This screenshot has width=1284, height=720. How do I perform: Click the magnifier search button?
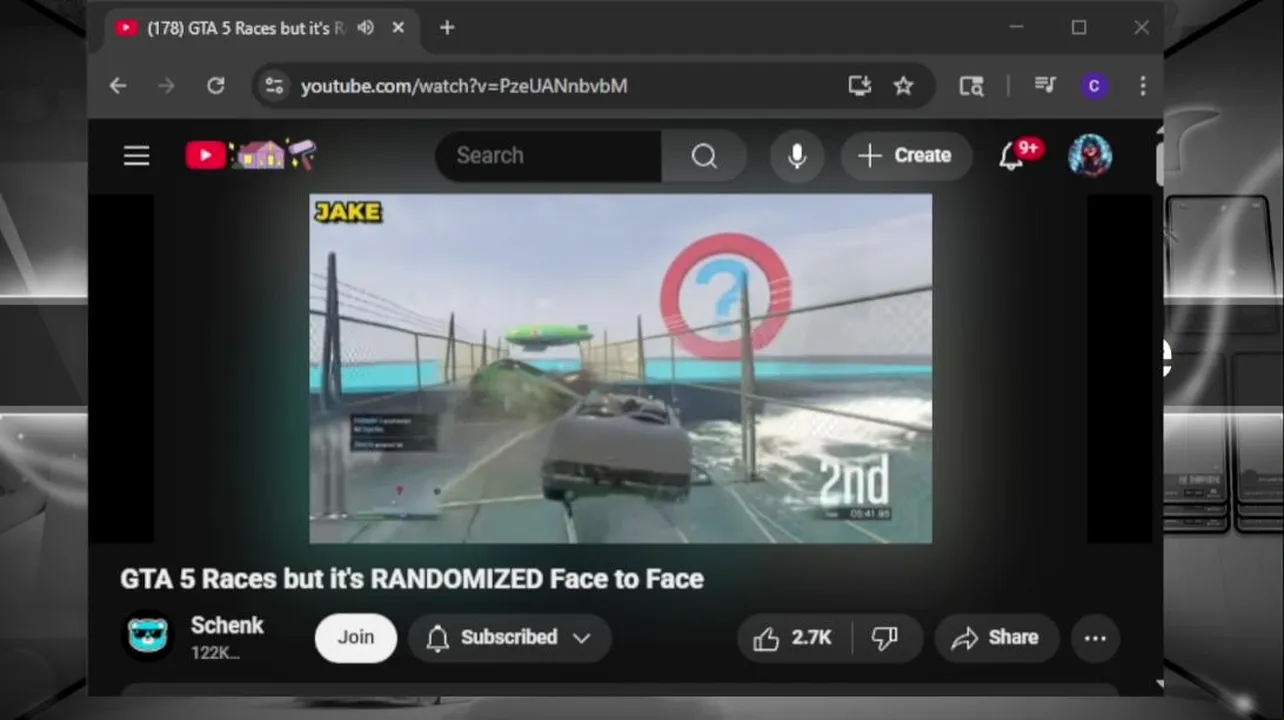pyautogui.click(x=704, y=156)
